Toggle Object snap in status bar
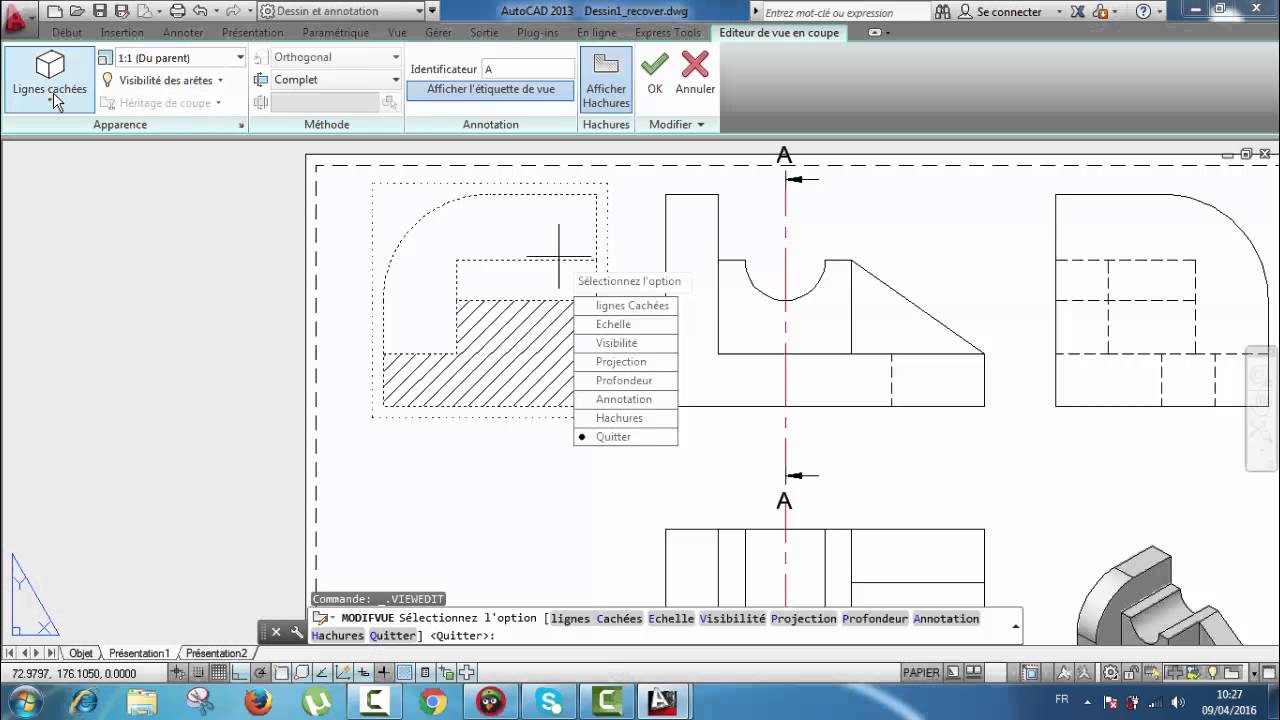This screenshot has width=1280, height=720. (x=281, y=673)
